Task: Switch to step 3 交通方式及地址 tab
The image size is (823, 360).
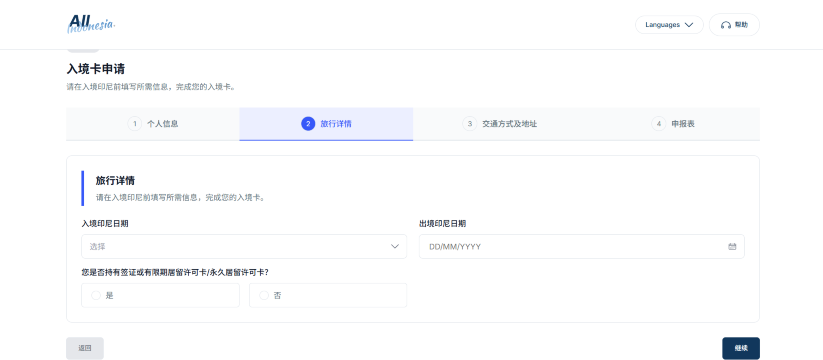Action: (500, 124)
